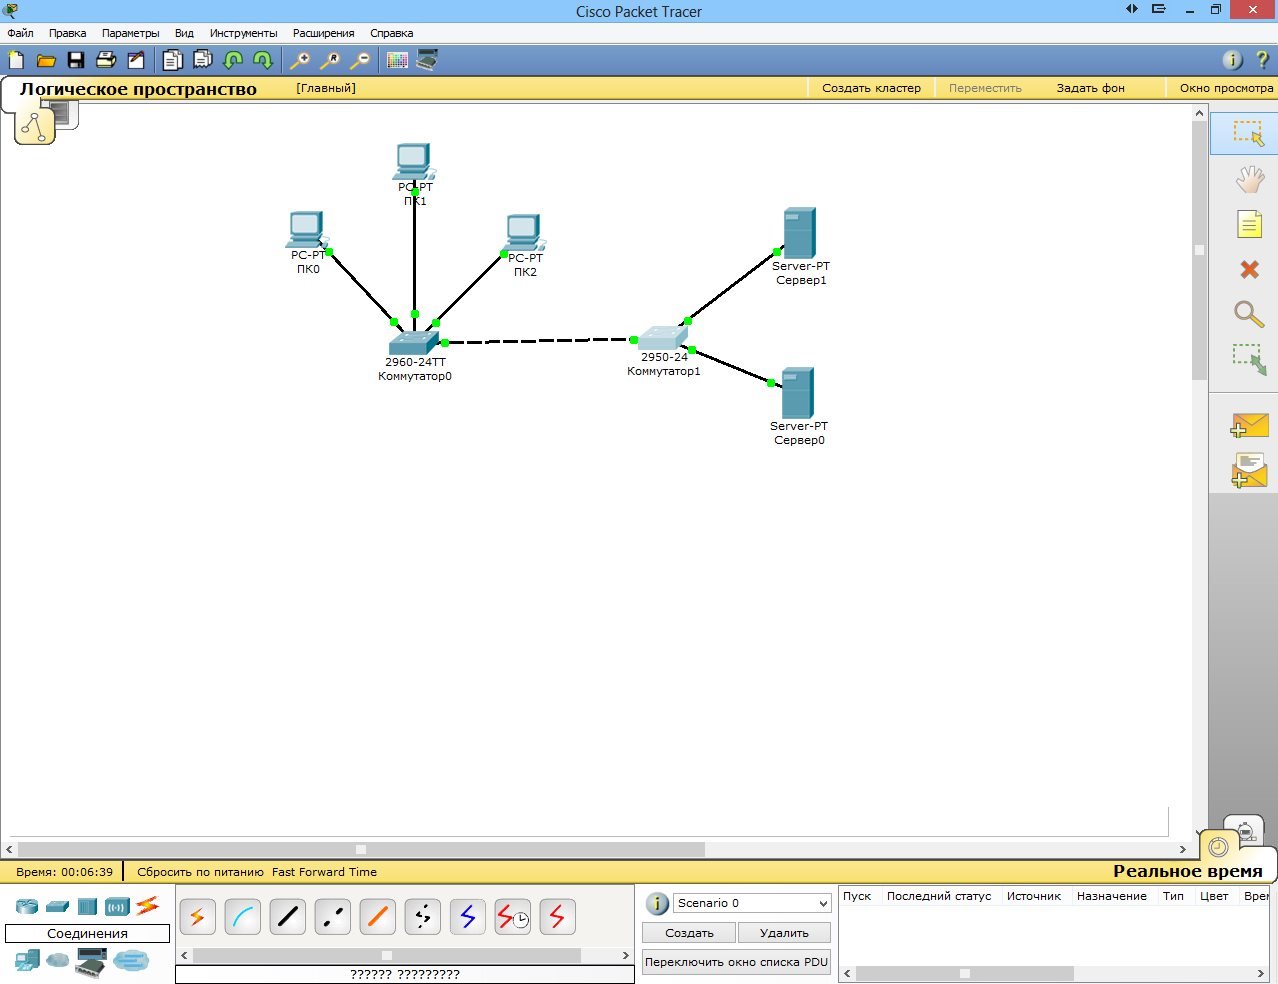The image size is (1278, 984).
Task: Click the Удалить scenario button
Action: pos(784,933)
